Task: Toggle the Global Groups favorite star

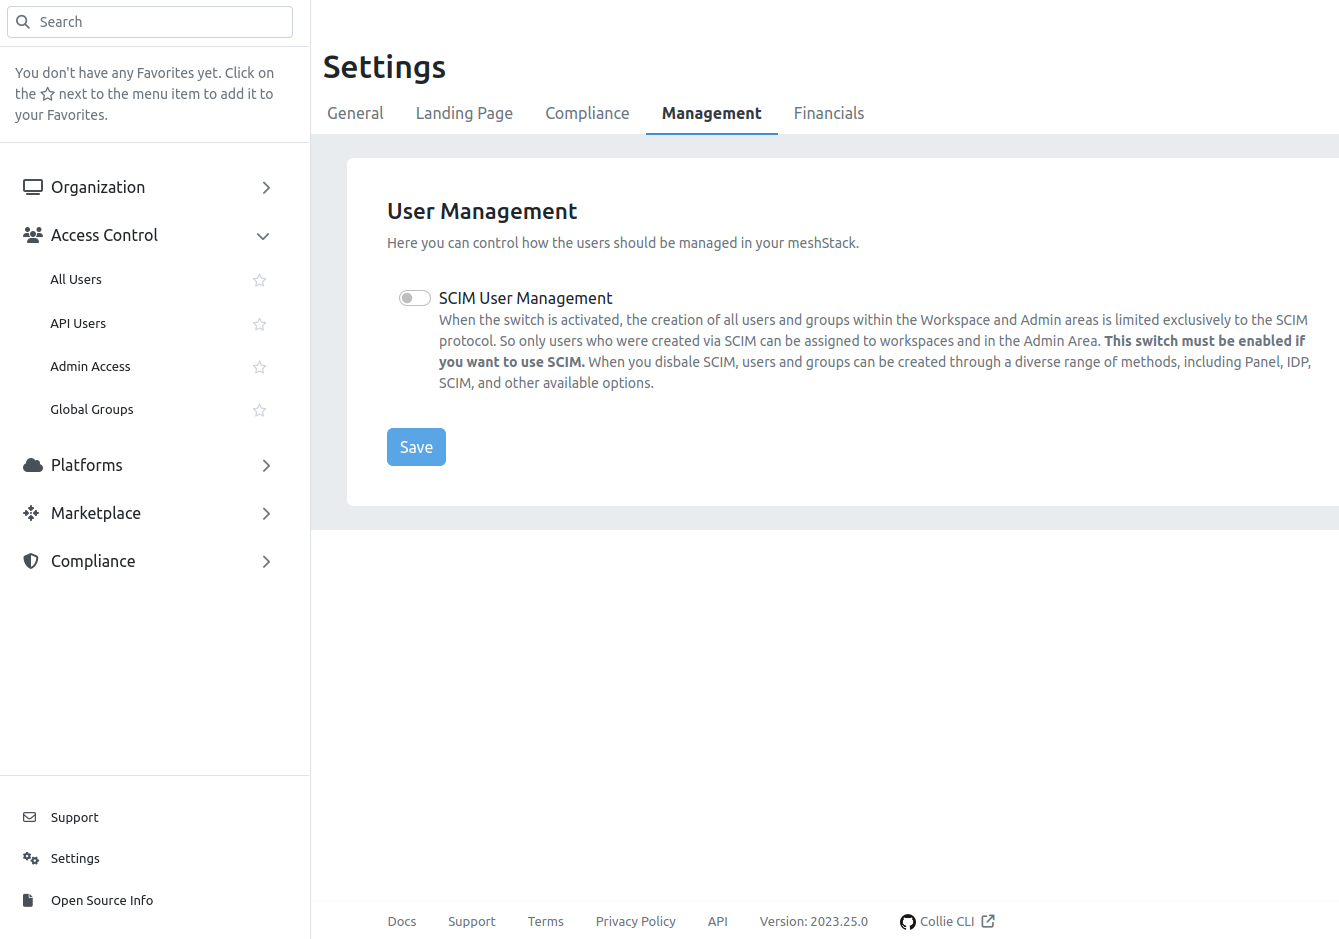Action: 259,410
